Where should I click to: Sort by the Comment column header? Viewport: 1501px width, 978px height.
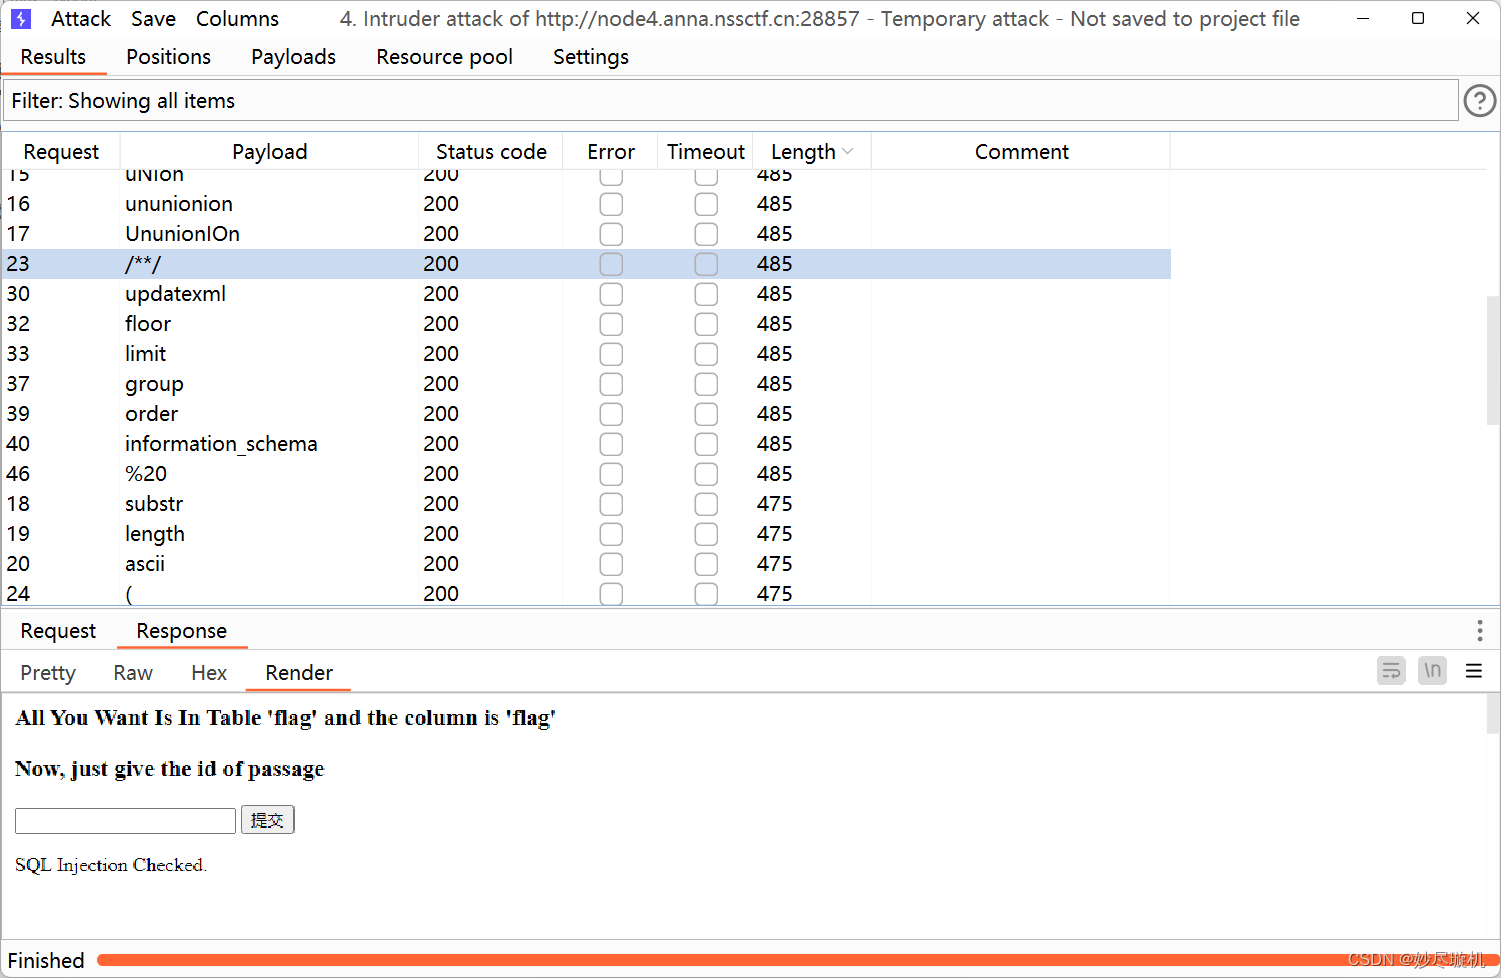tap(1021, 152)
